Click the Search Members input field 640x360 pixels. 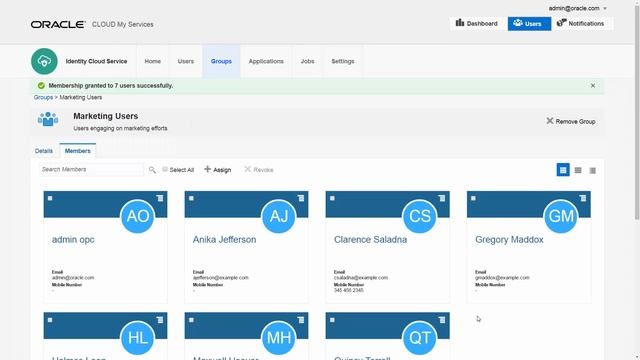pyautogui.click(x=91, y=169)
